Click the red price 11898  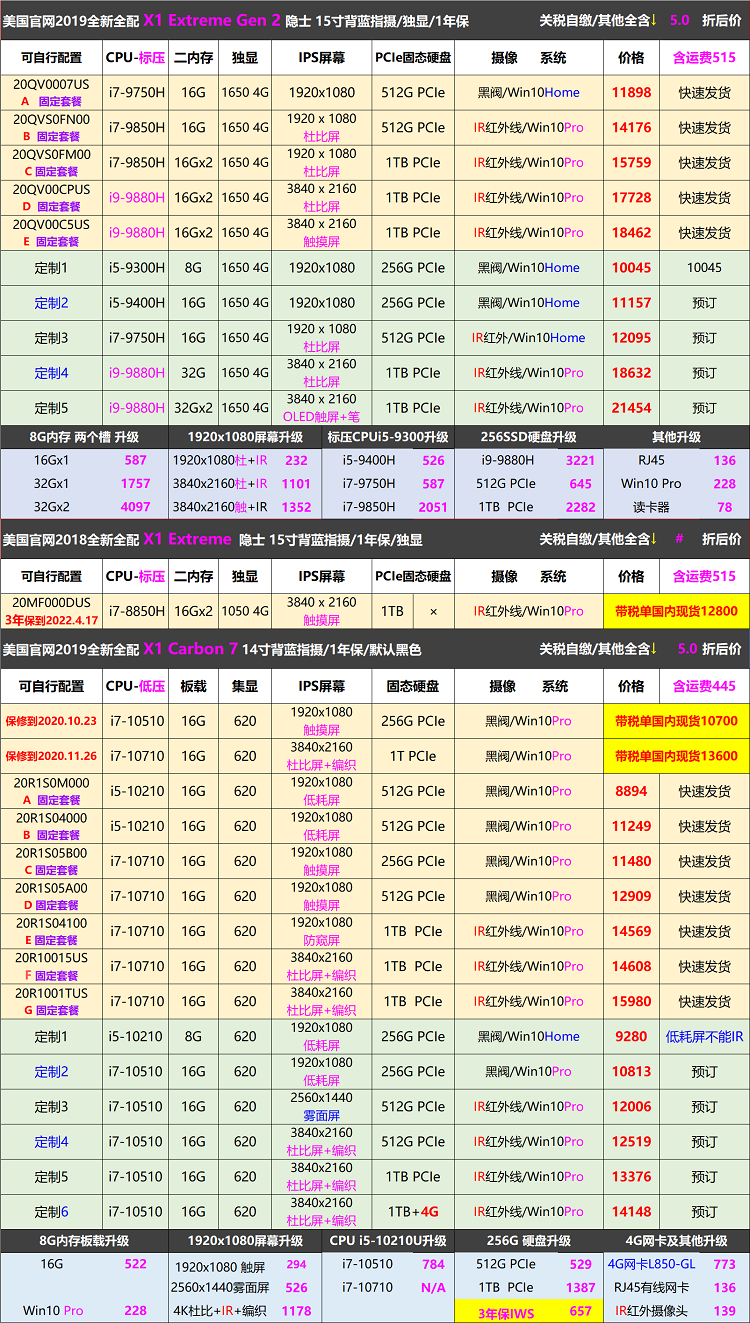[x=631, y=93]
